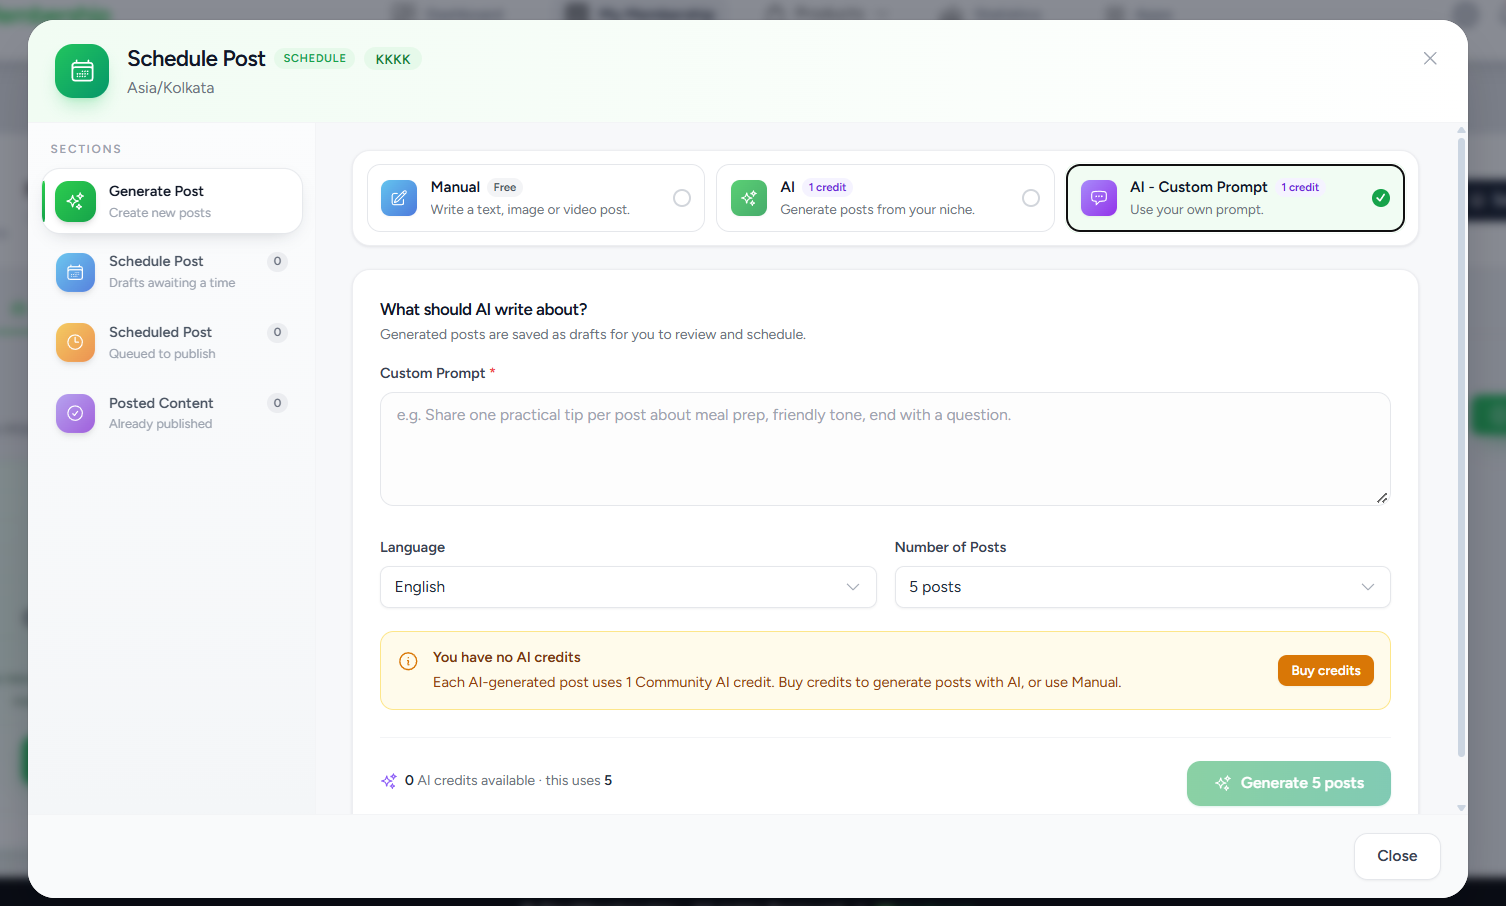Screen dimensions: 1506x906
Task: Click the 1 credit badge beside Custom Prompt
Action: (x=1300, y=187)
